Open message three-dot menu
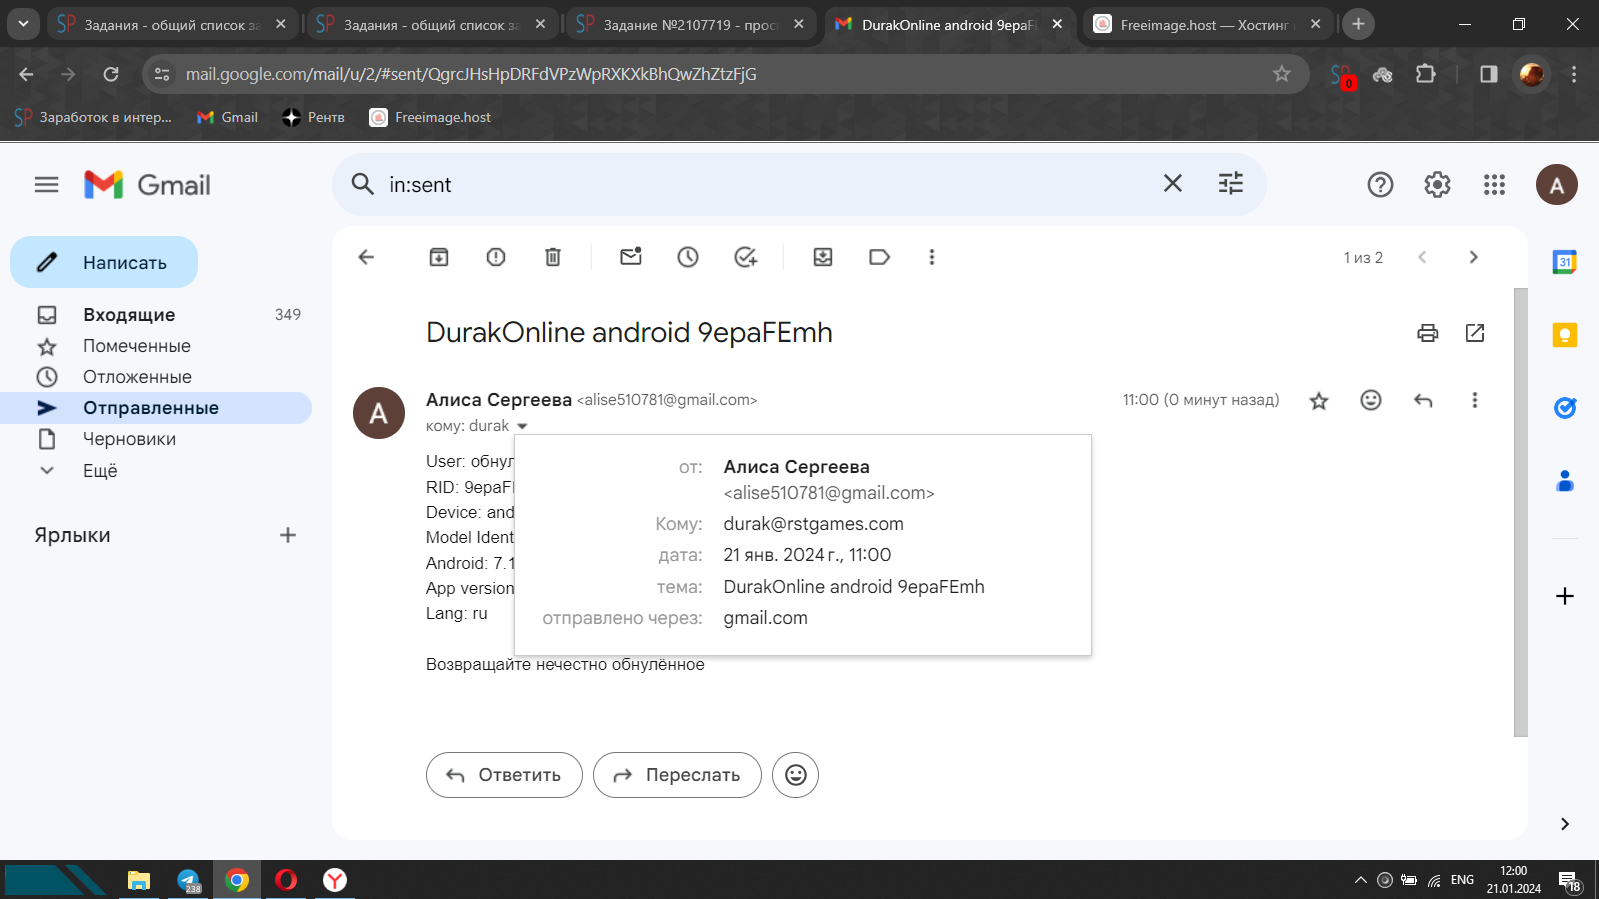 coord(1475,400)
